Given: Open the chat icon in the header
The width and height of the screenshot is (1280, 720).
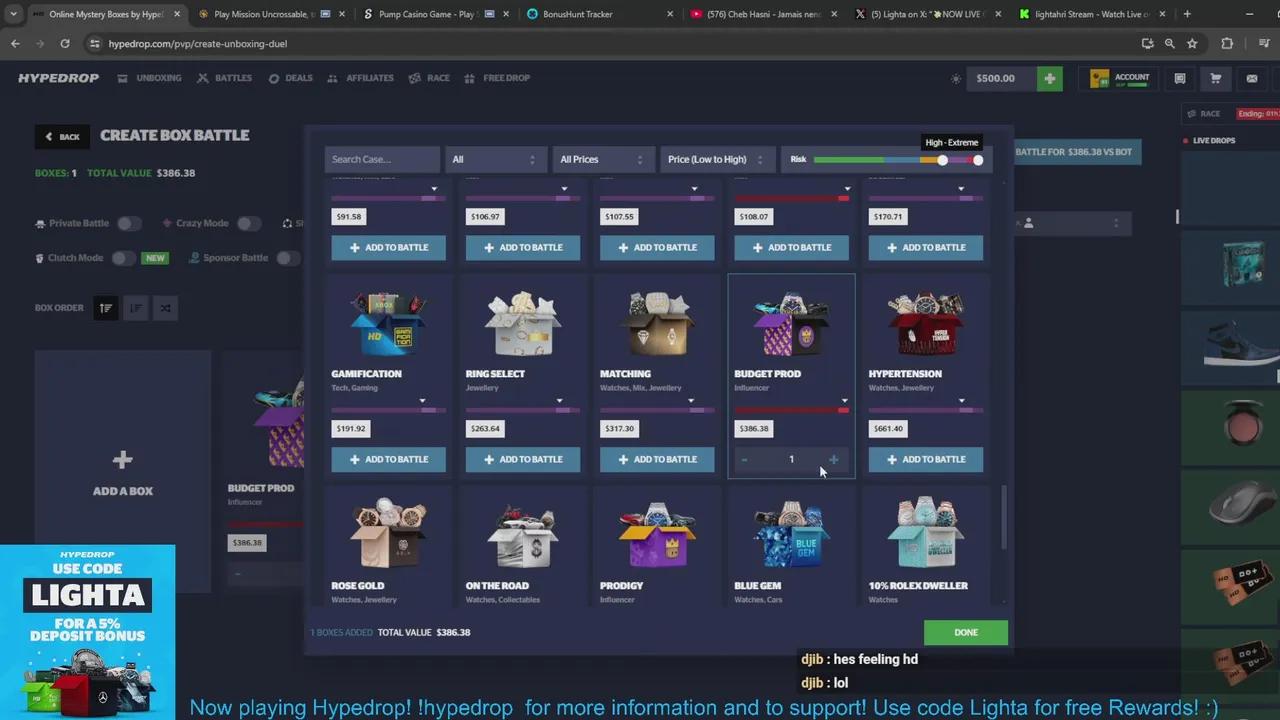Looking at the screenshot, I should [x=1180, y=78].
